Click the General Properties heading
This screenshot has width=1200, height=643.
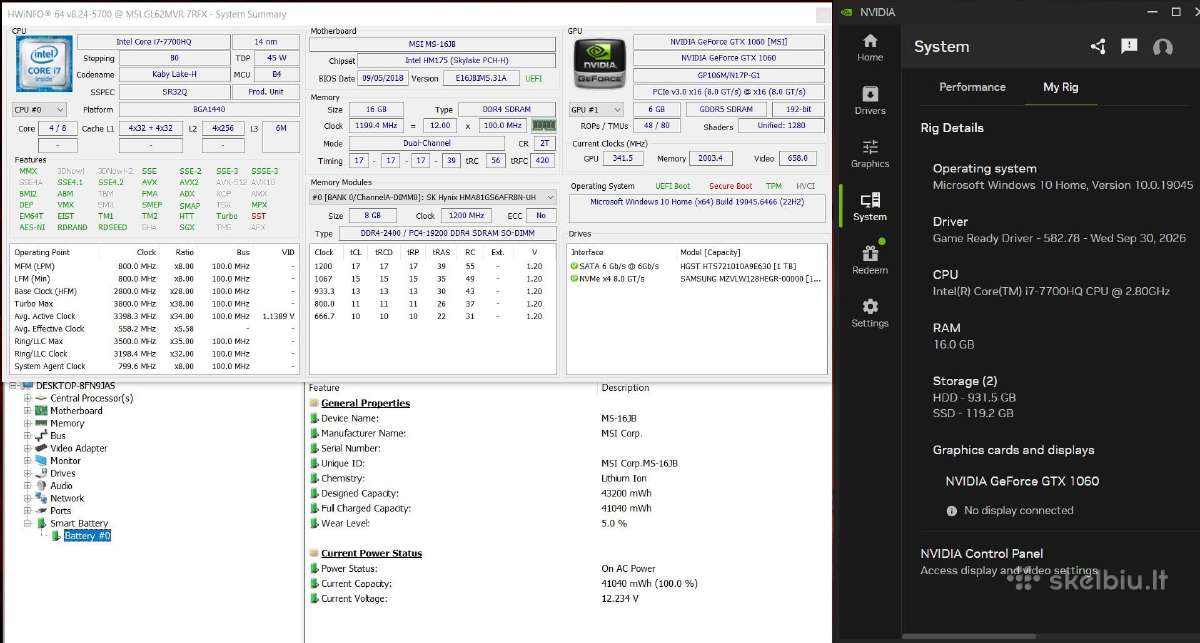365,403
